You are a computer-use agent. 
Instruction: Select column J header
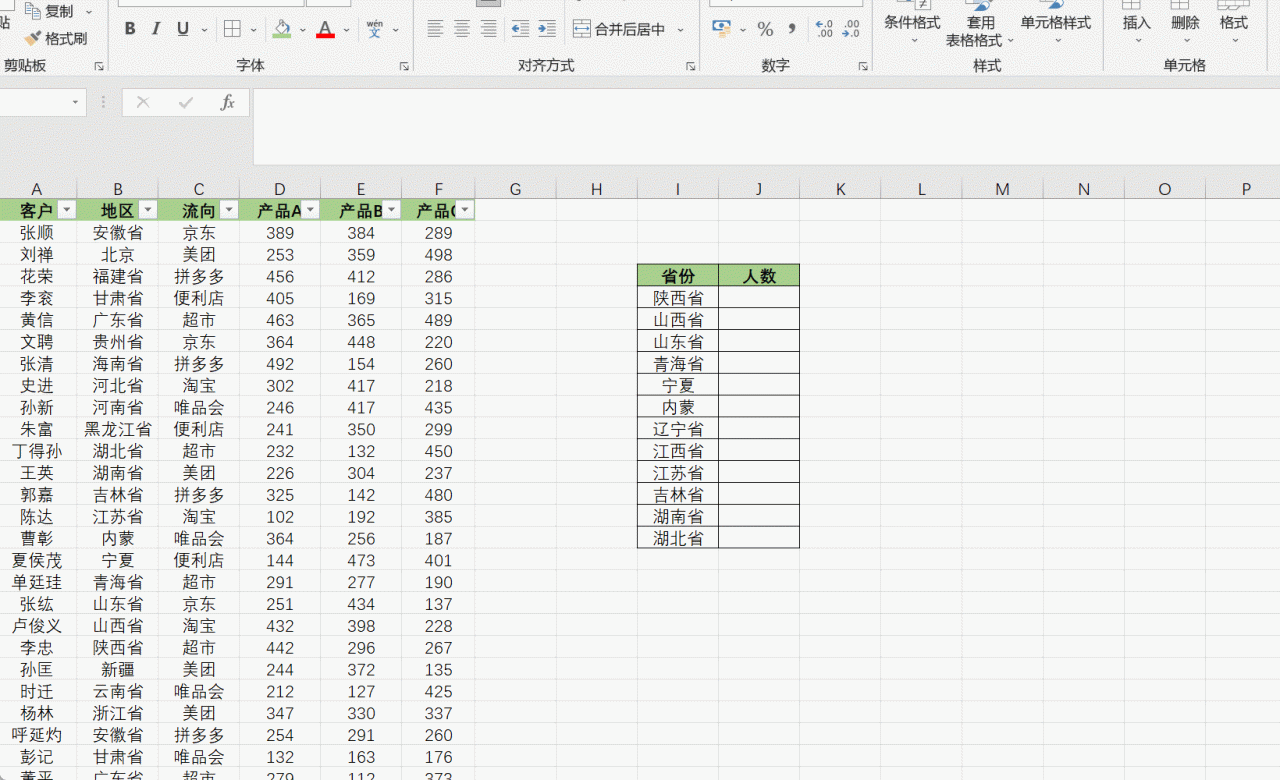point(759,189)
